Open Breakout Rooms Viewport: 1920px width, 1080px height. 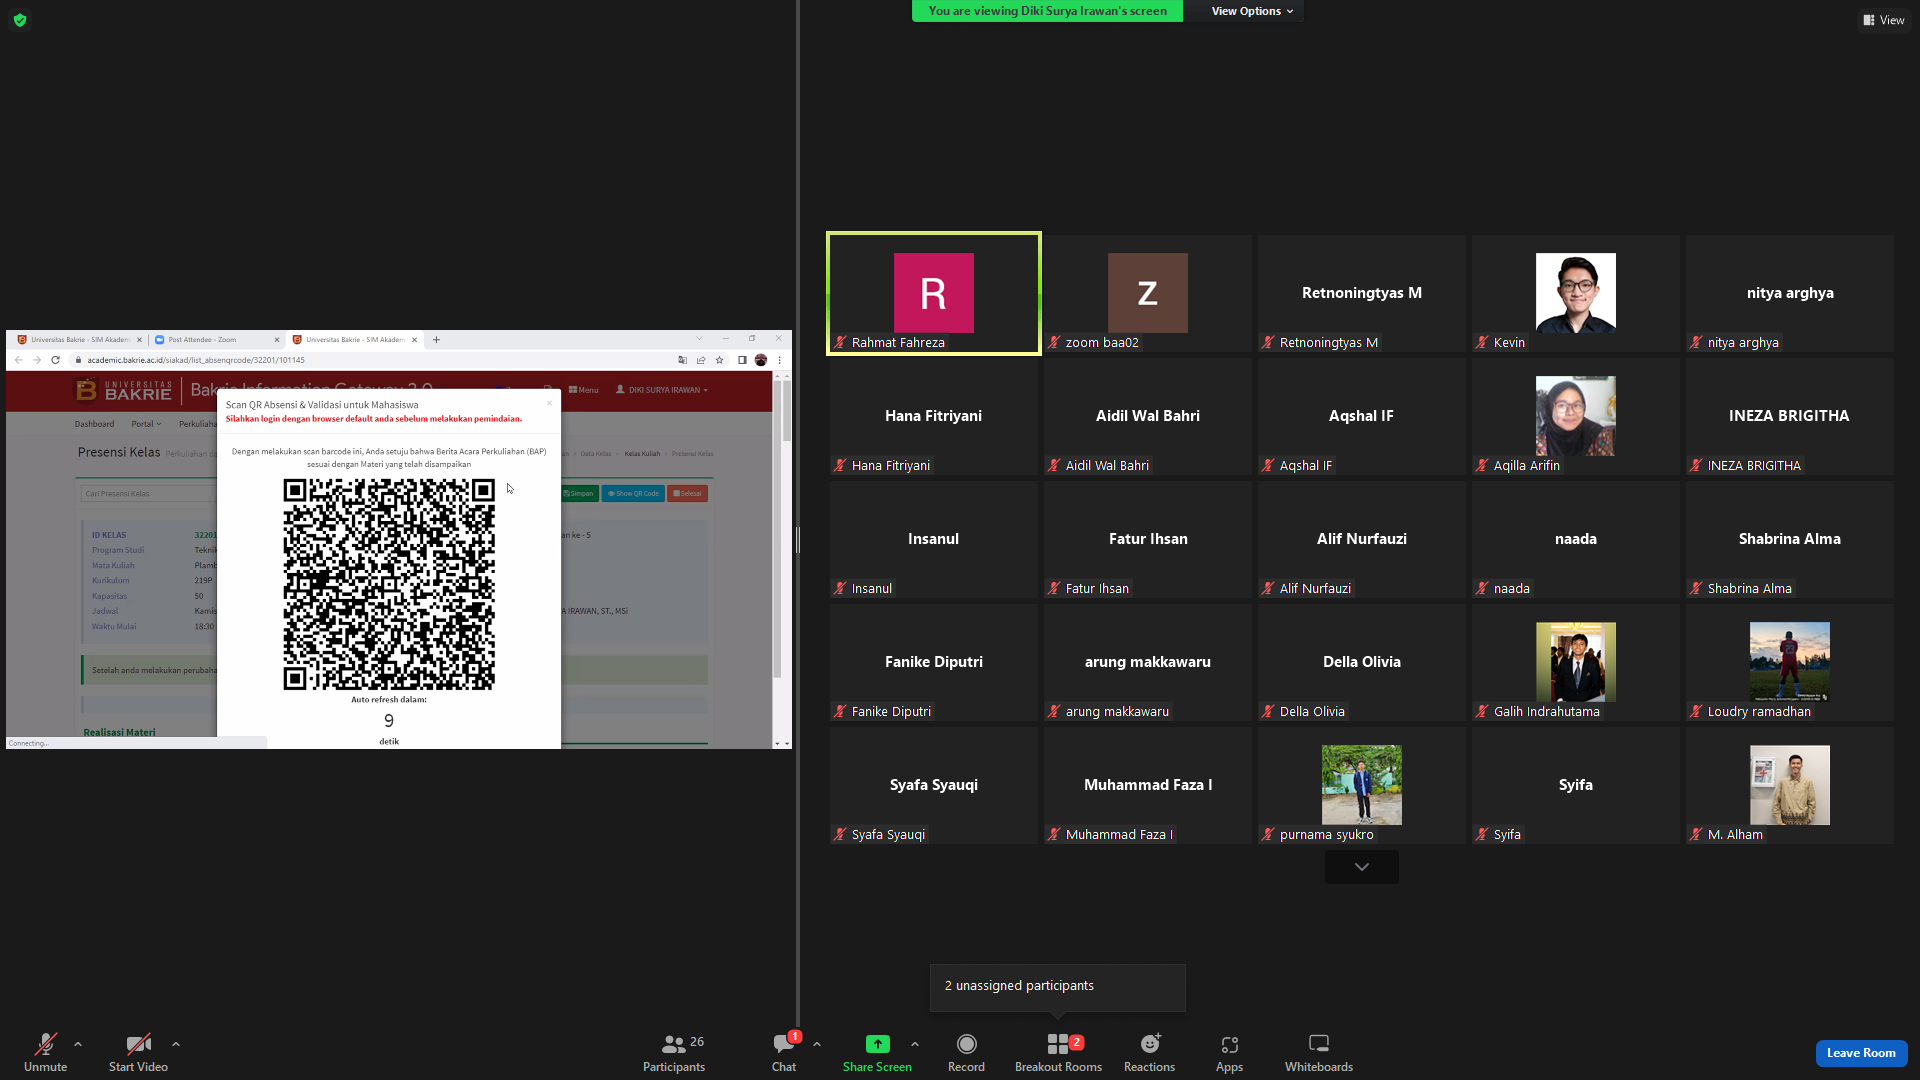(1058, 1052)
